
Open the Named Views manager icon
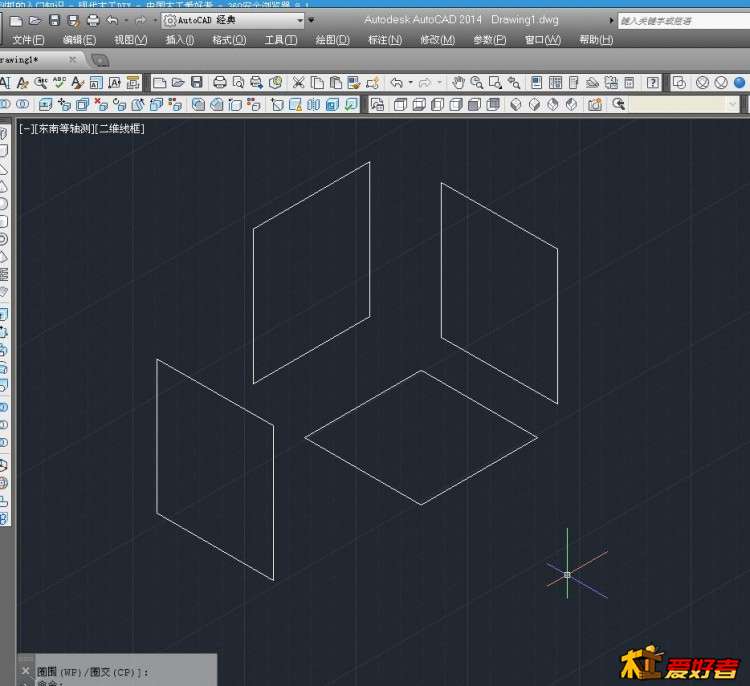pyautogui.click(x=377, y=104)
